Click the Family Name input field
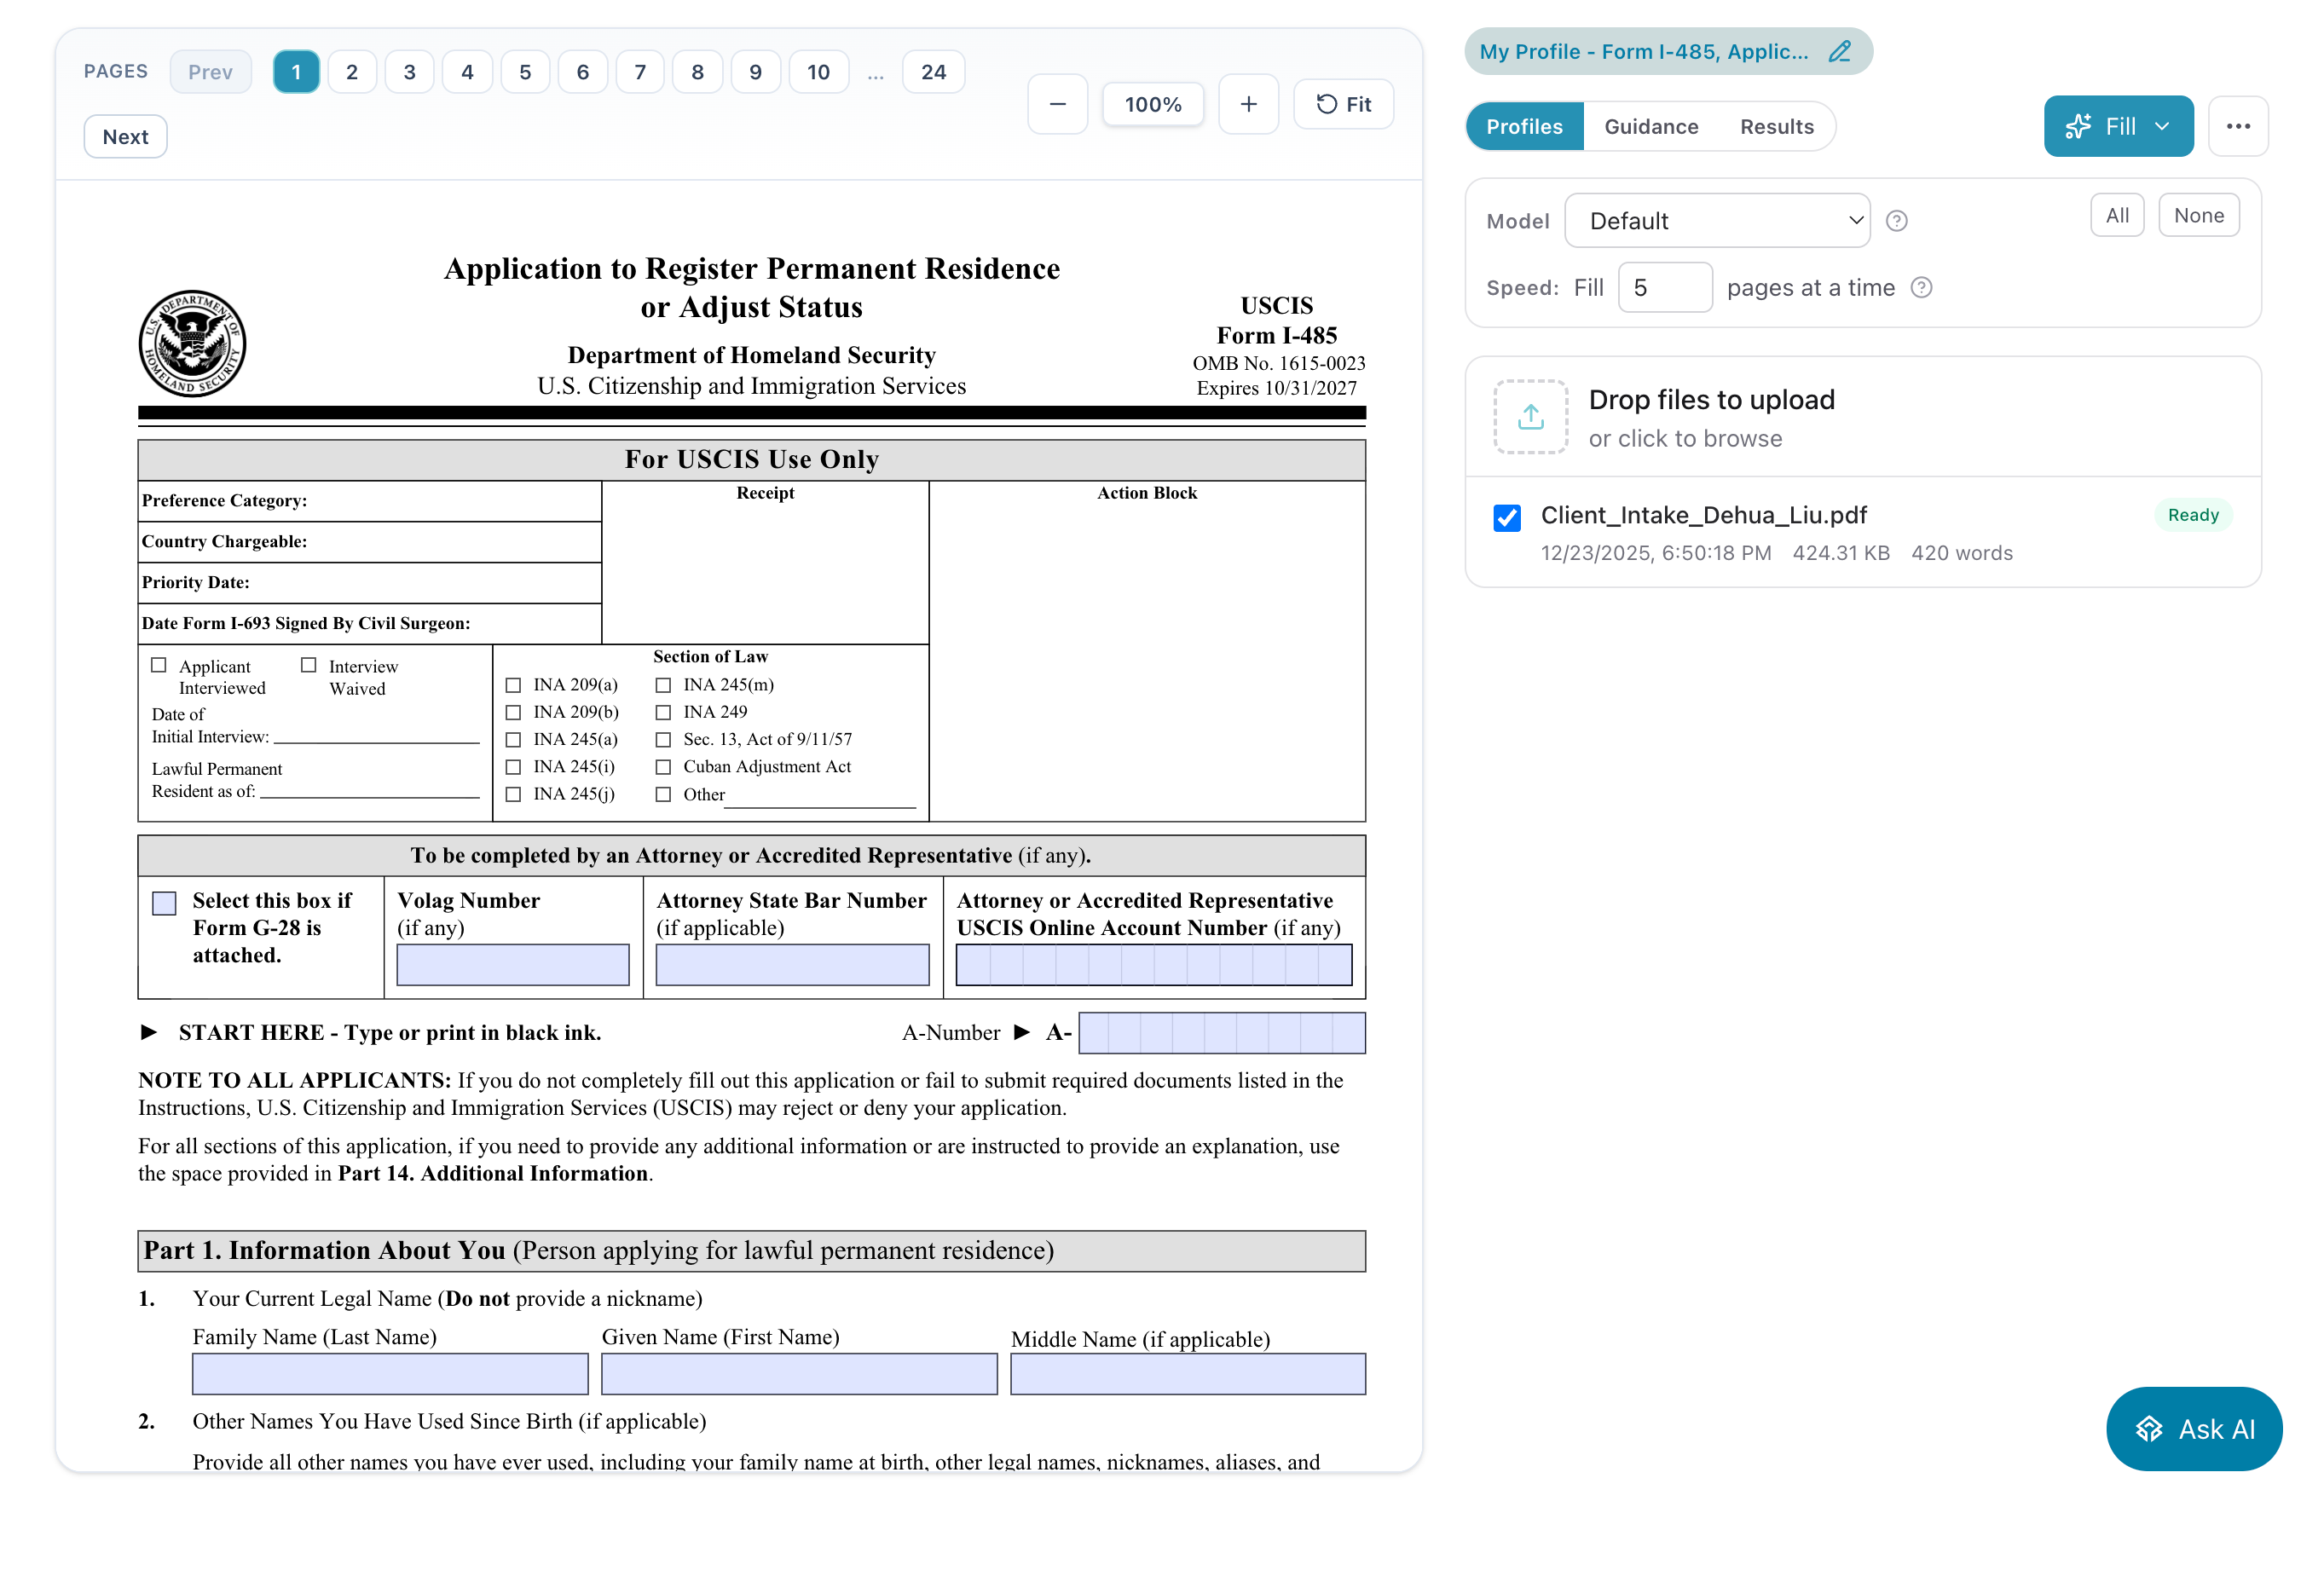2324x1582 pixels. point(390,1374)
